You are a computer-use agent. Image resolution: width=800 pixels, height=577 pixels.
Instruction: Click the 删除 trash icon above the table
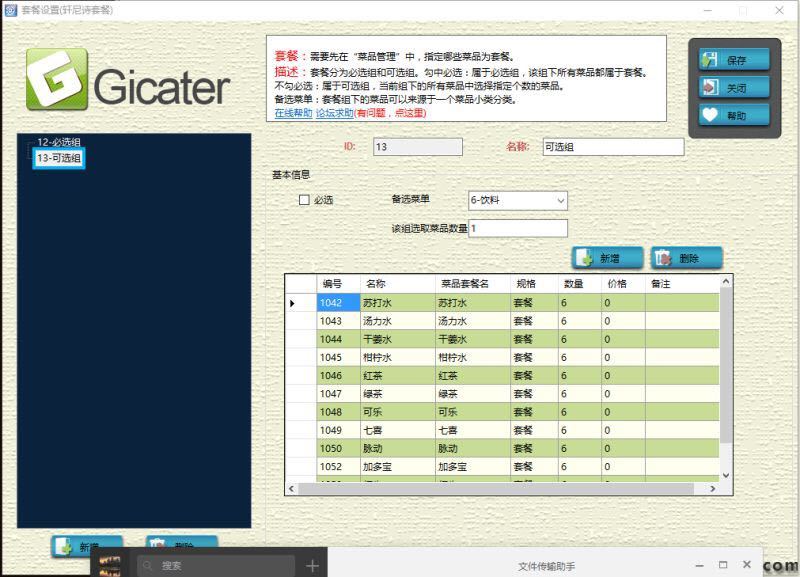point(664,258)
